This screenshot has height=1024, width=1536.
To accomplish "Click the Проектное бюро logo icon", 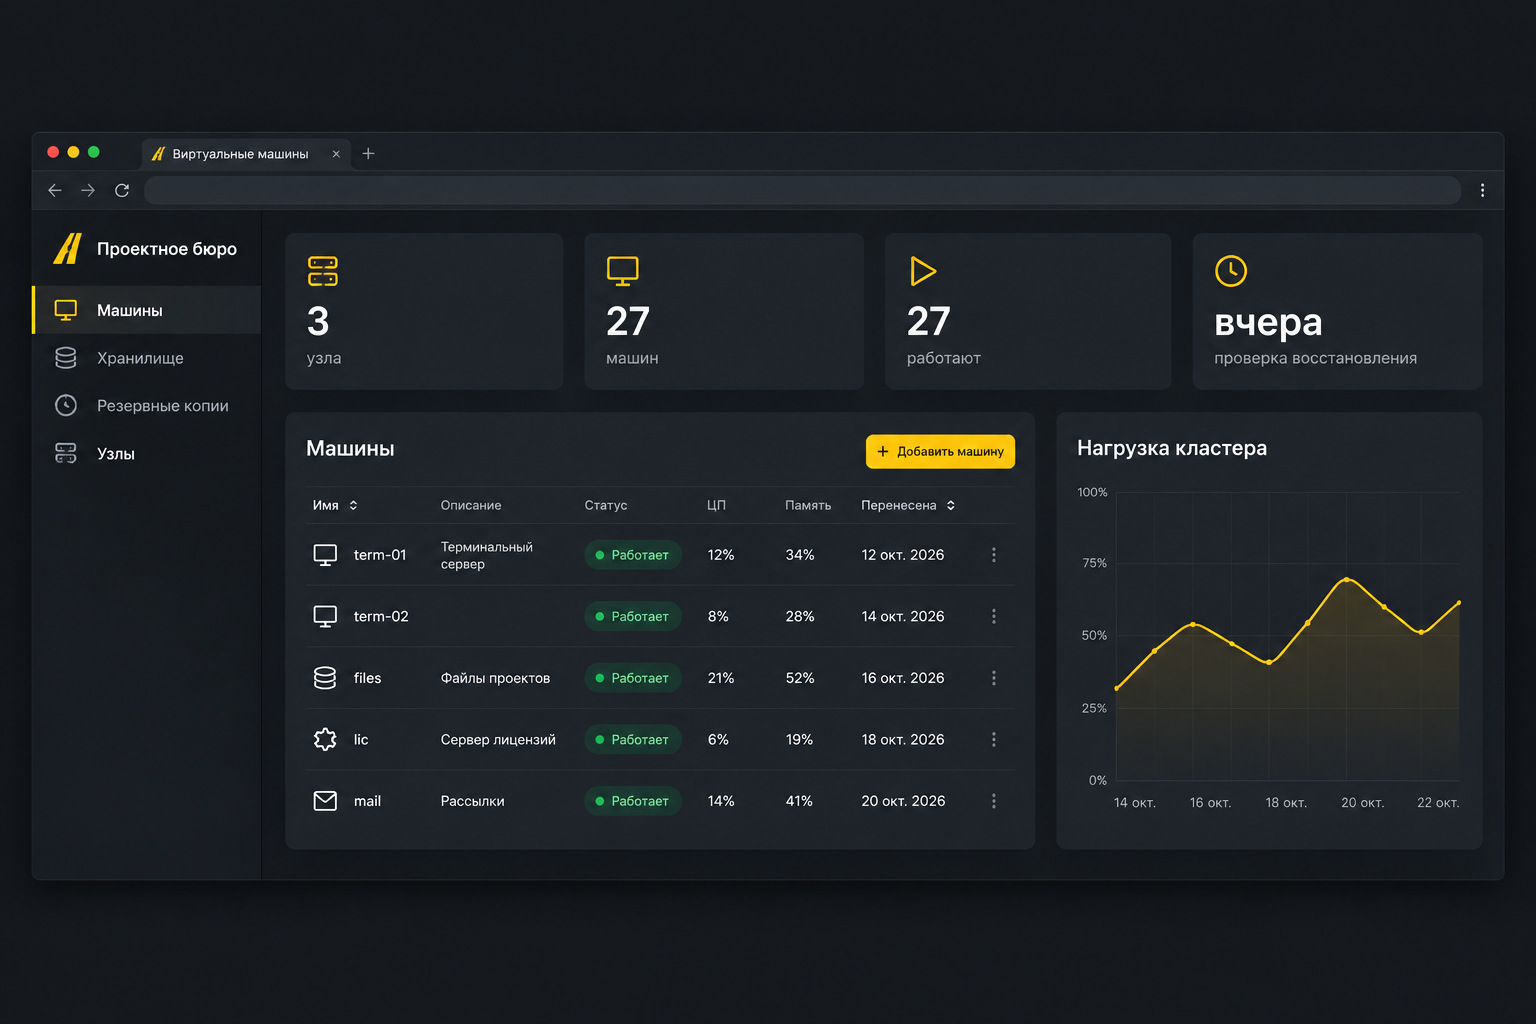I will pos(67,248).
